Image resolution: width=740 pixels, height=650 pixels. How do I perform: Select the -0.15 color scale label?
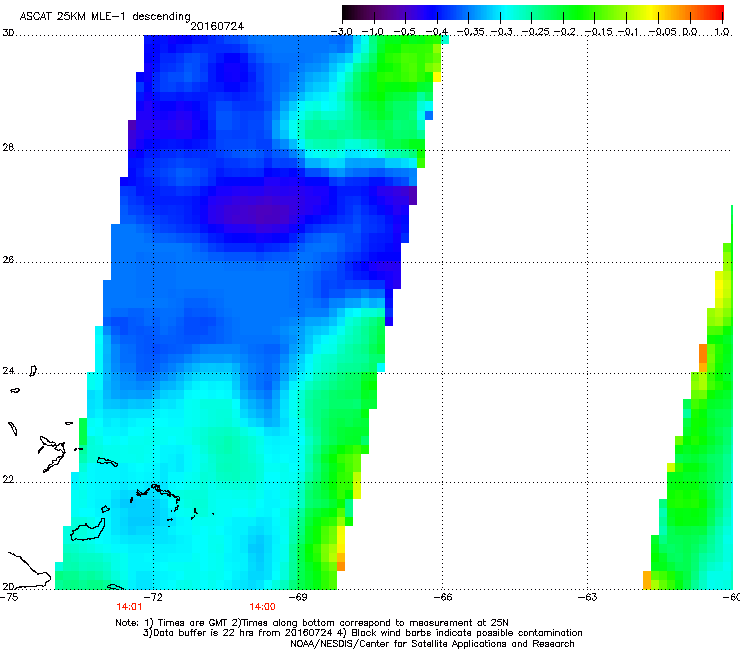[x=599, y=32]
